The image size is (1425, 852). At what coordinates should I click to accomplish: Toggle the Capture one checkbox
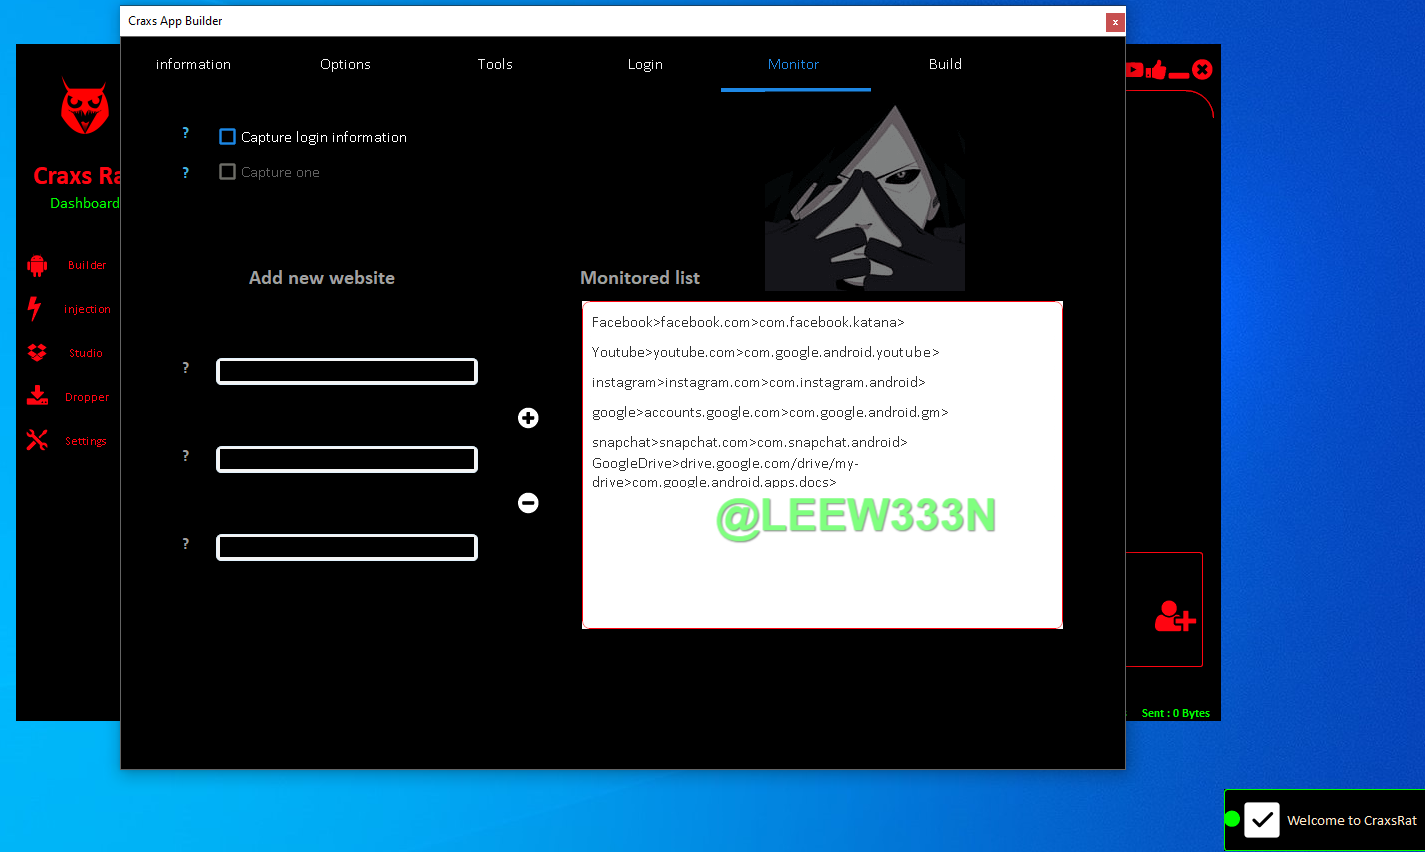coord(228,172)
